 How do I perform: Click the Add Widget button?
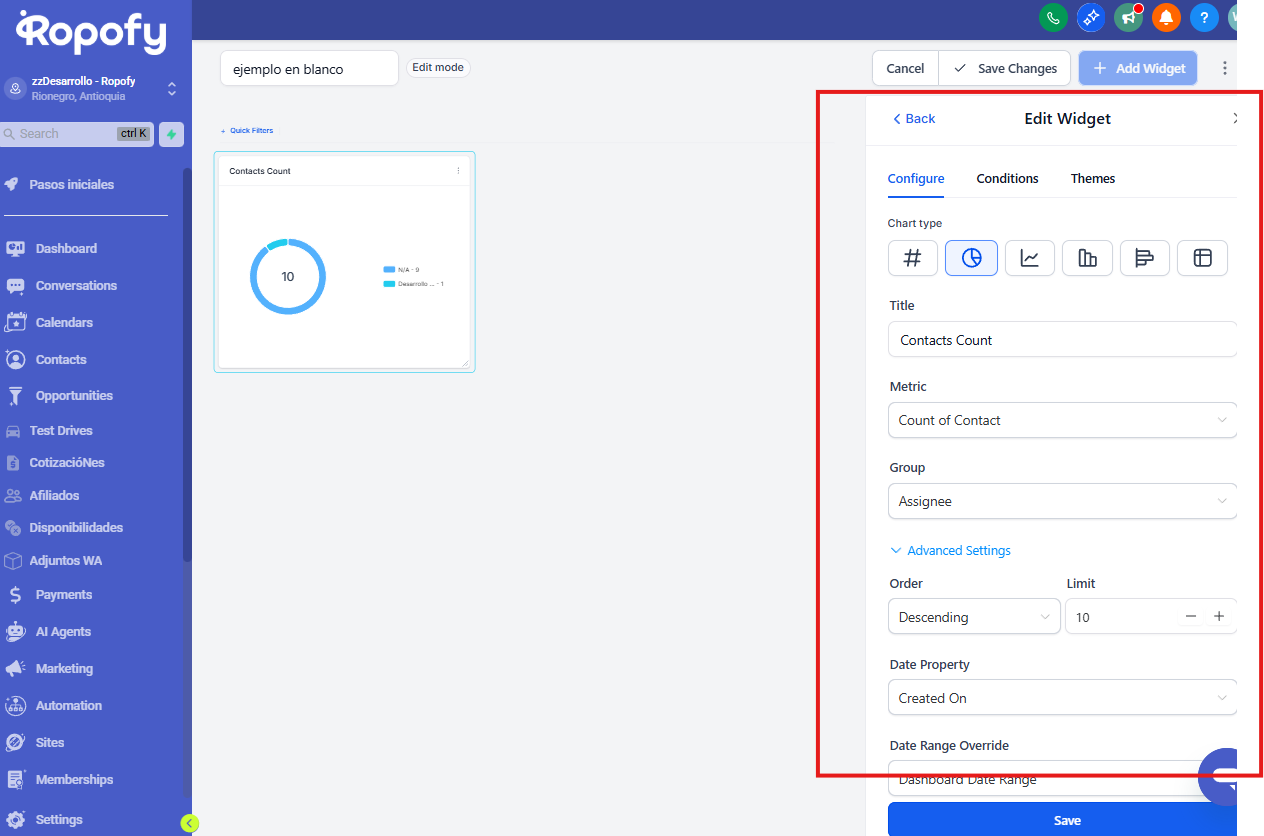(1138, 68)
